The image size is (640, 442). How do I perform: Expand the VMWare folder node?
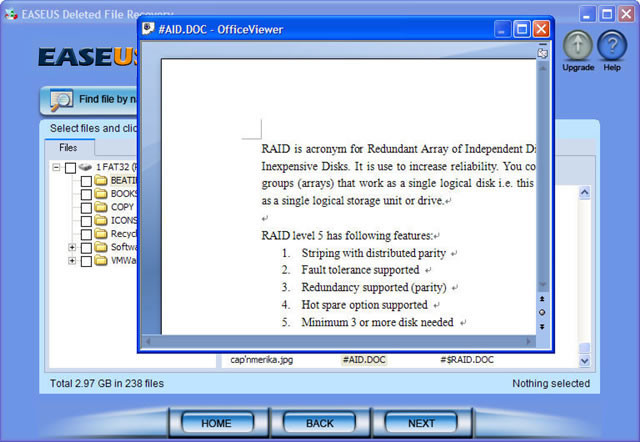(x=72, y=261)
